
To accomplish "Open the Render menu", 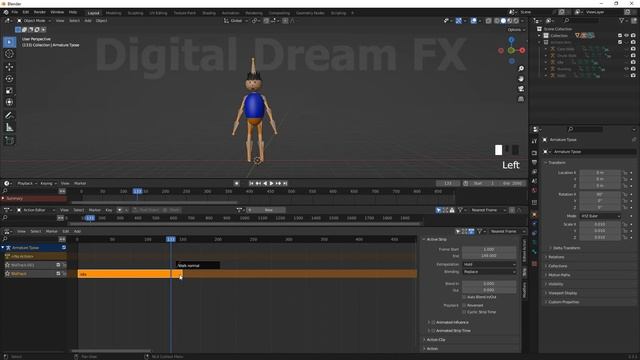I will point(40,12).
